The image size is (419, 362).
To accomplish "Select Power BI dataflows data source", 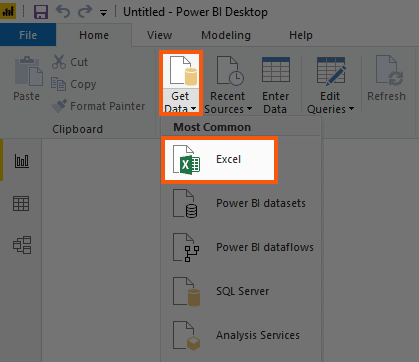I will click(241, 247).
